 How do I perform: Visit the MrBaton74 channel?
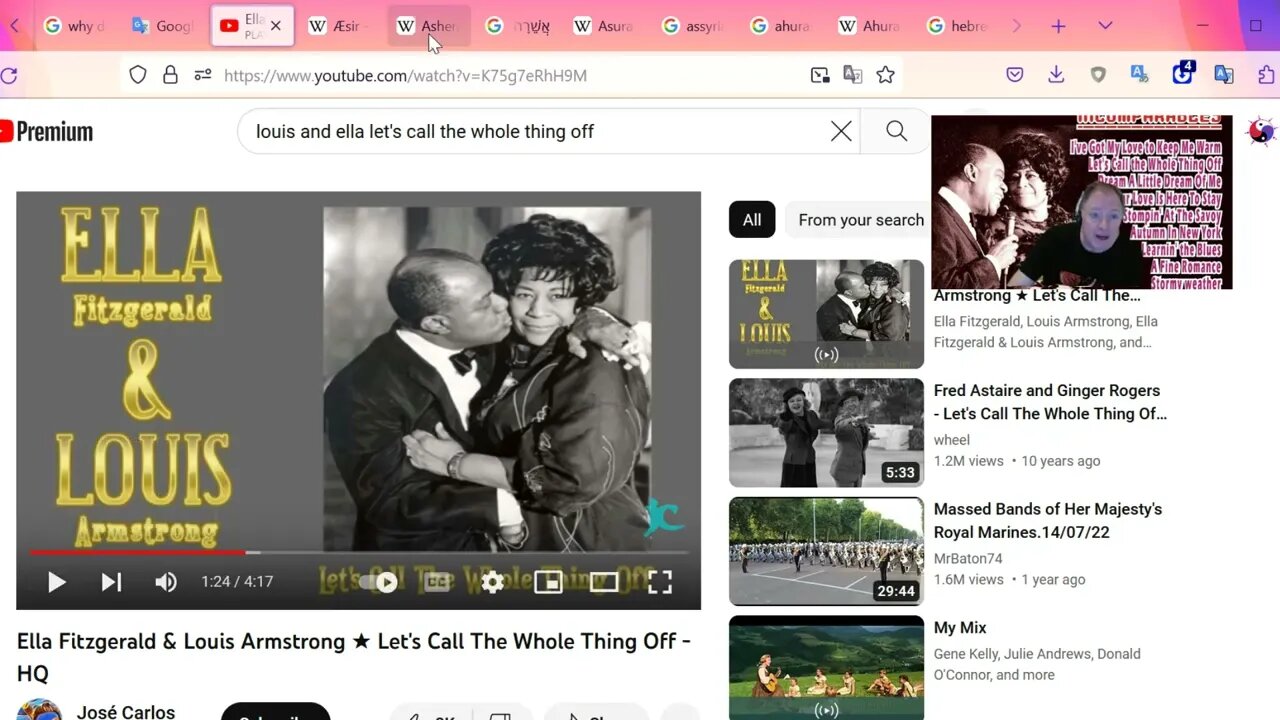(x=968, y=558)
